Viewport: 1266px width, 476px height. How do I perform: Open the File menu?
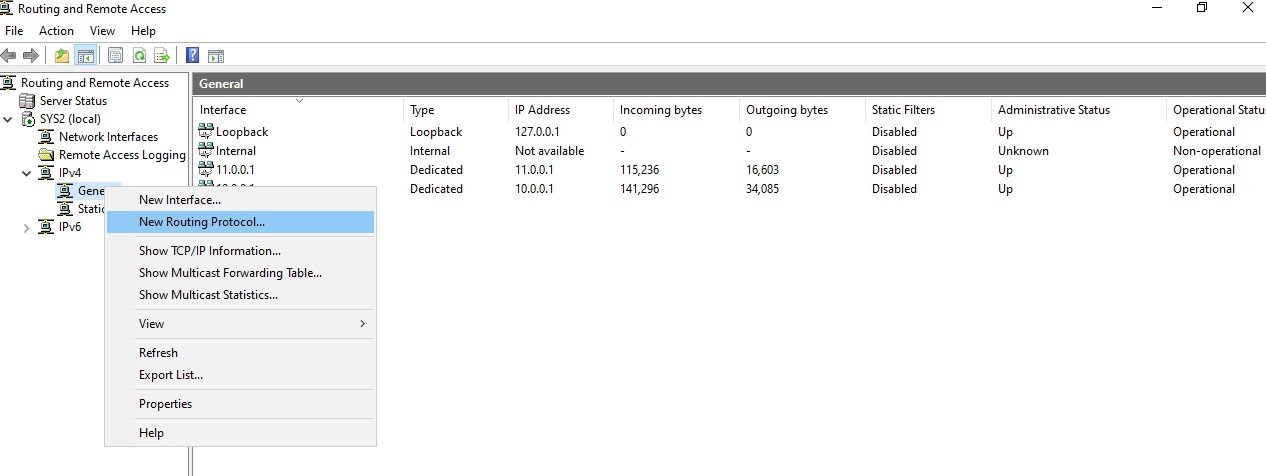pos(14,31)
